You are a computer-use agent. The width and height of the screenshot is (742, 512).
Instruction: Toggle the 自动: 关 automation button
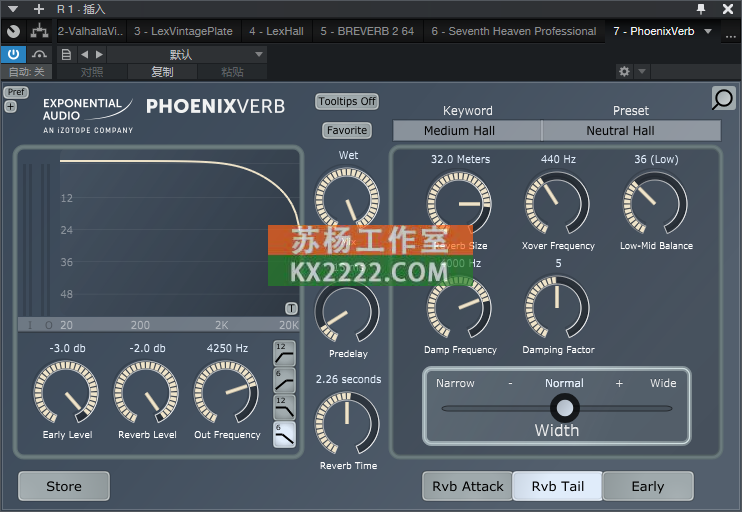(26, 72)
